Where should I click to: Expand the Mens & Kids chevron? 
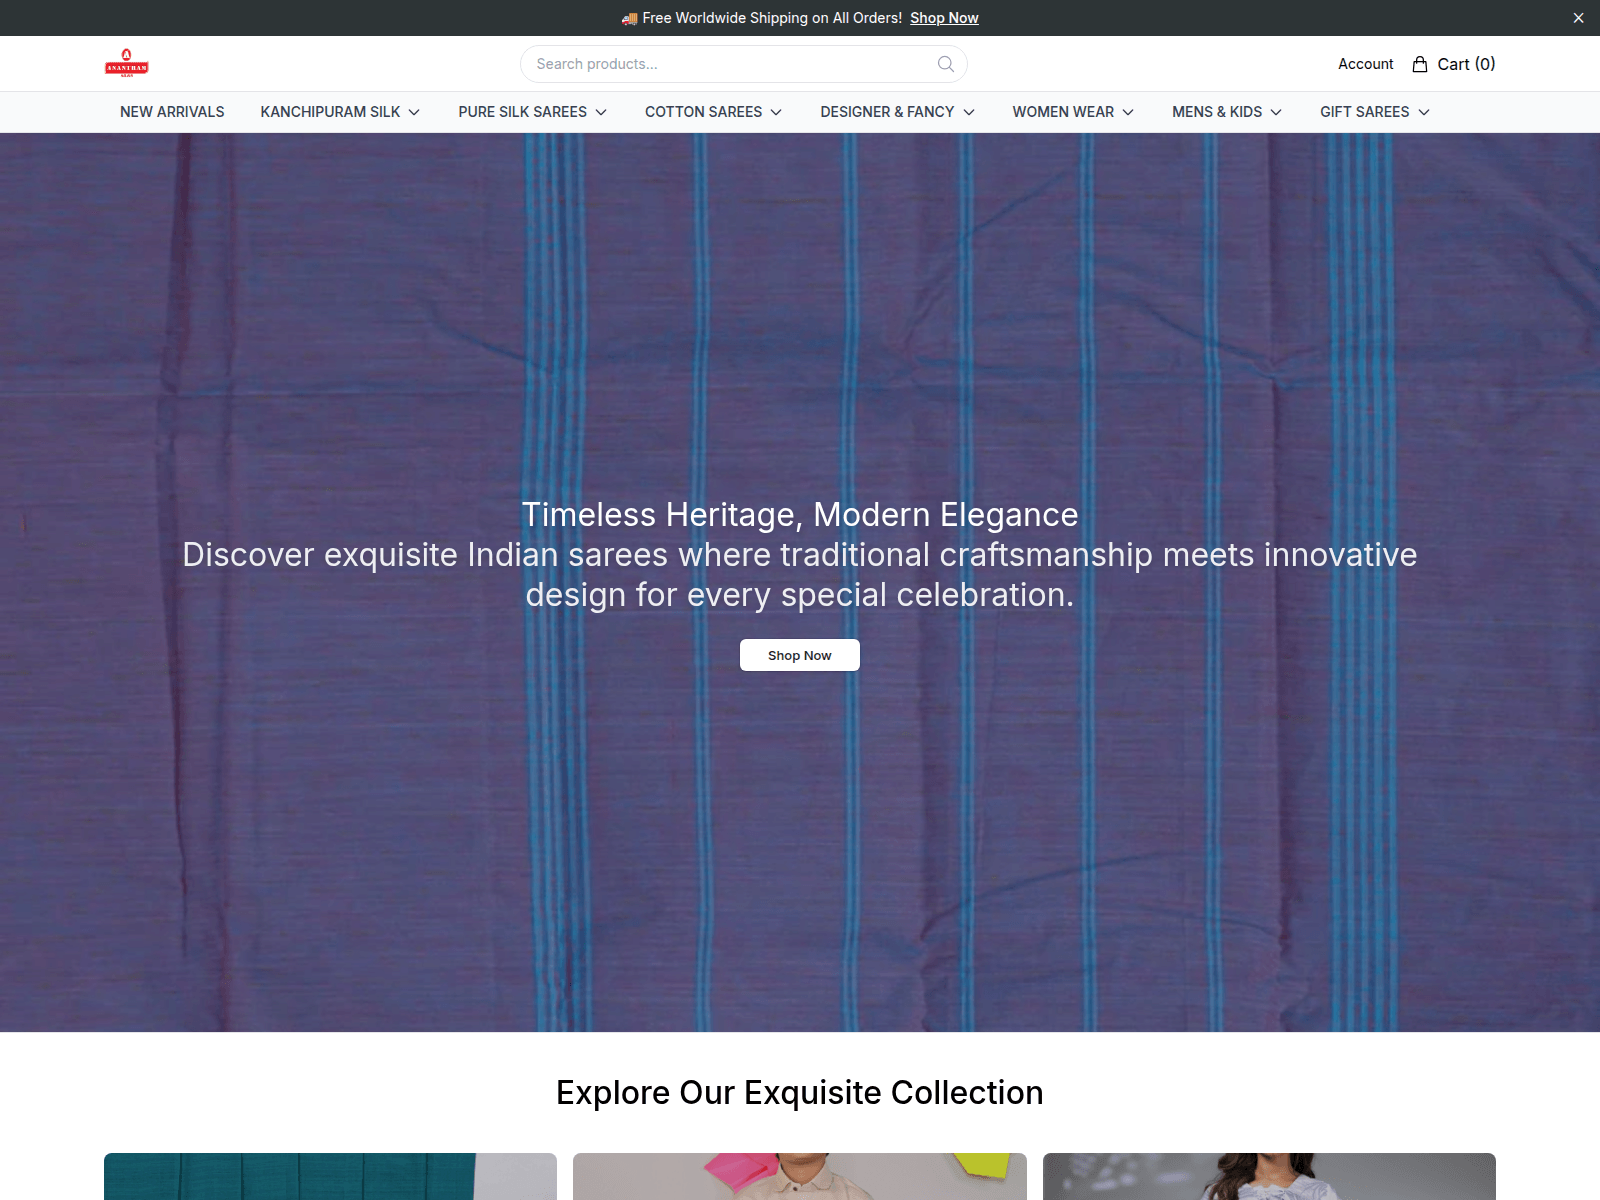(x=1276, y=112)
